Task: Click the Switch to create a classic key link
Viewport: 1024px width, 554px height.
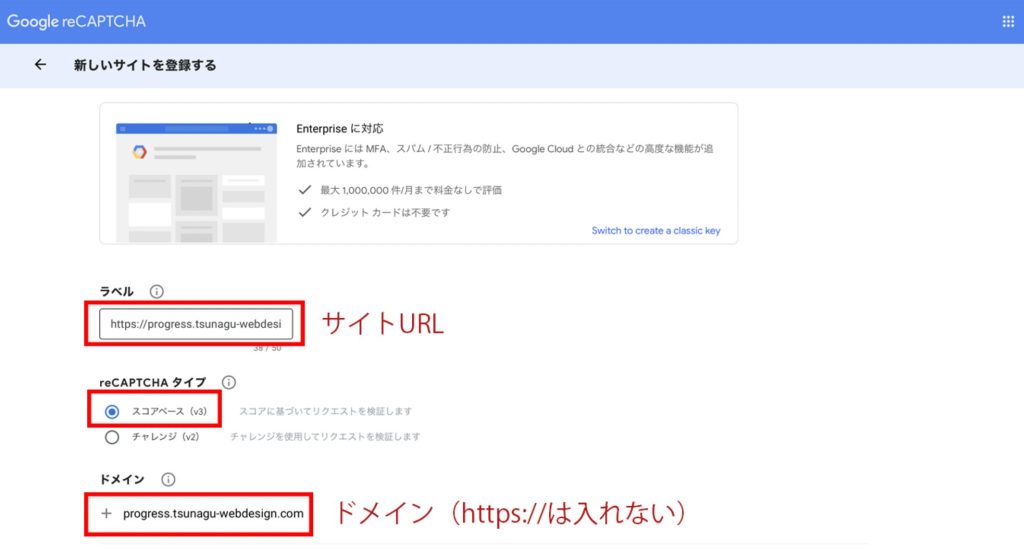Action: (655, 231)
